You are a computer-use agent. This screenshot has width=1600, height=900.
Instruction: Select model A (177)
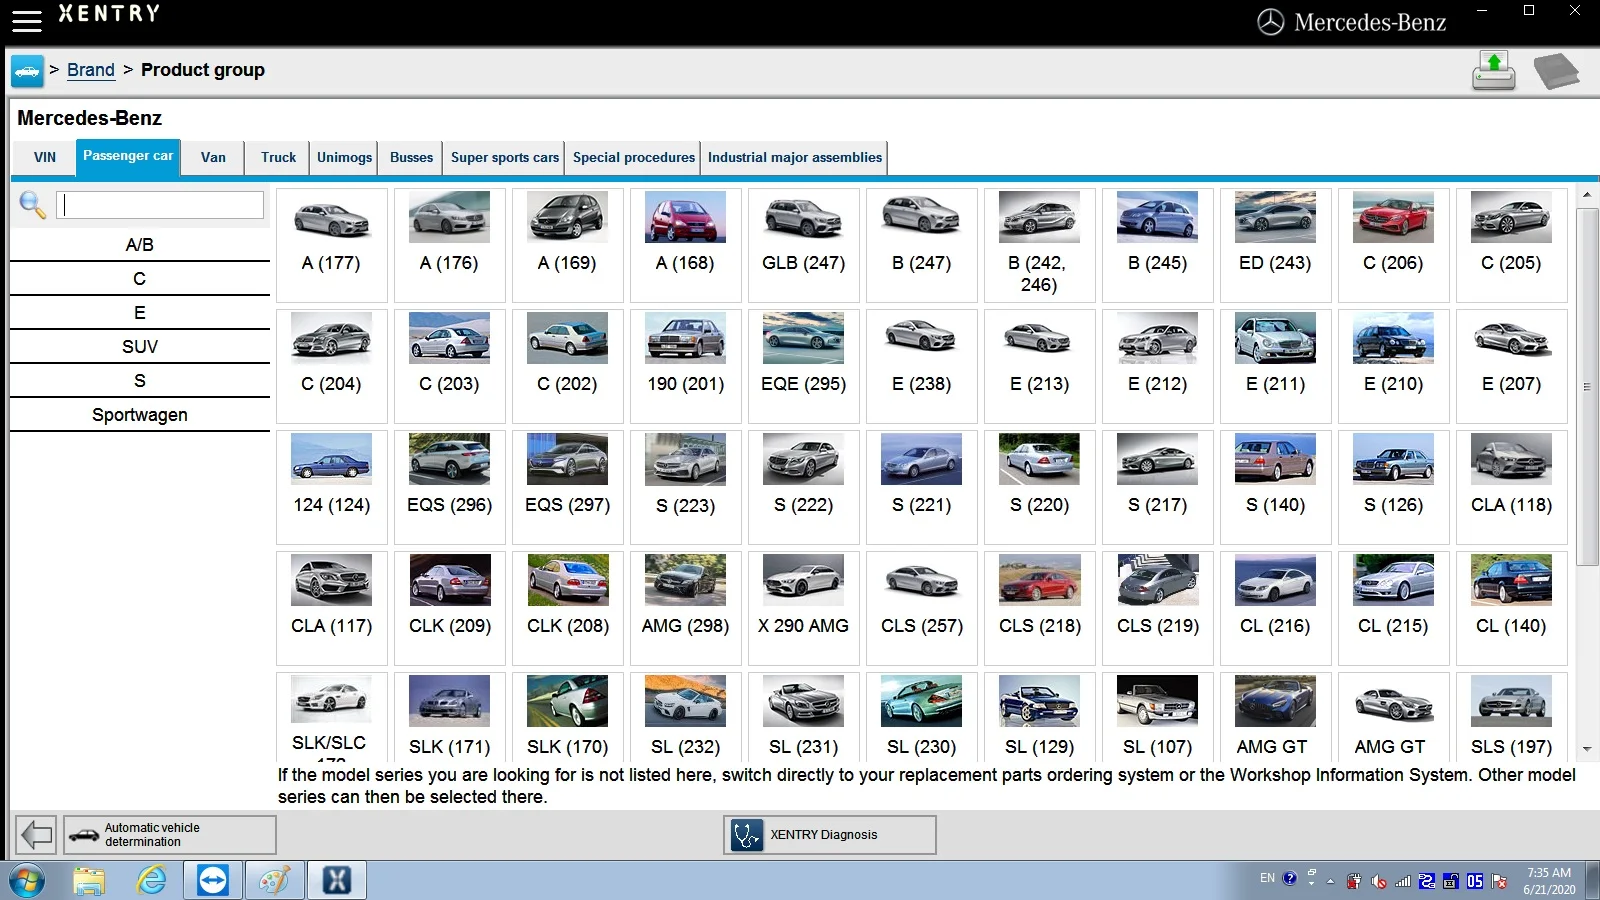[331, 245]
